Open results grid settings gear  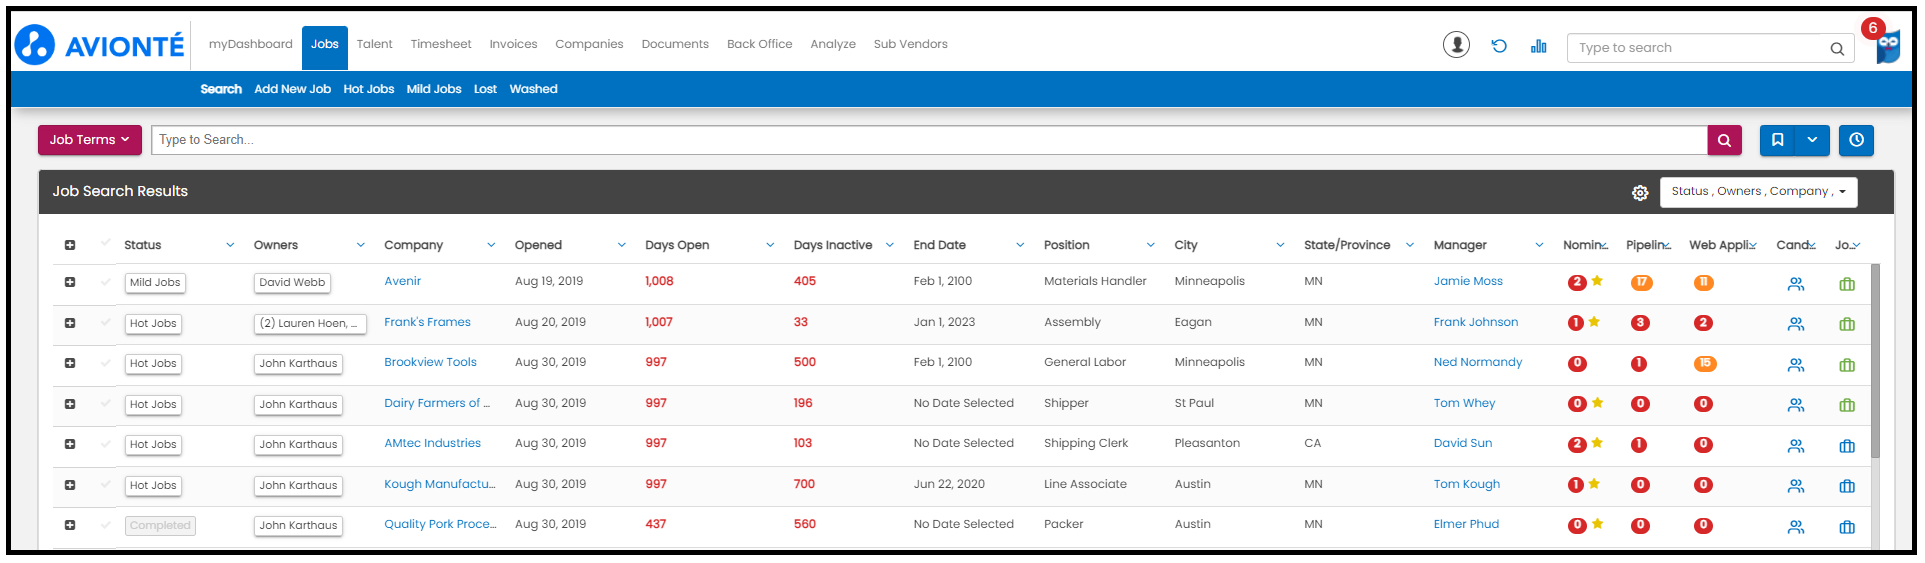tap(1640, 193)
